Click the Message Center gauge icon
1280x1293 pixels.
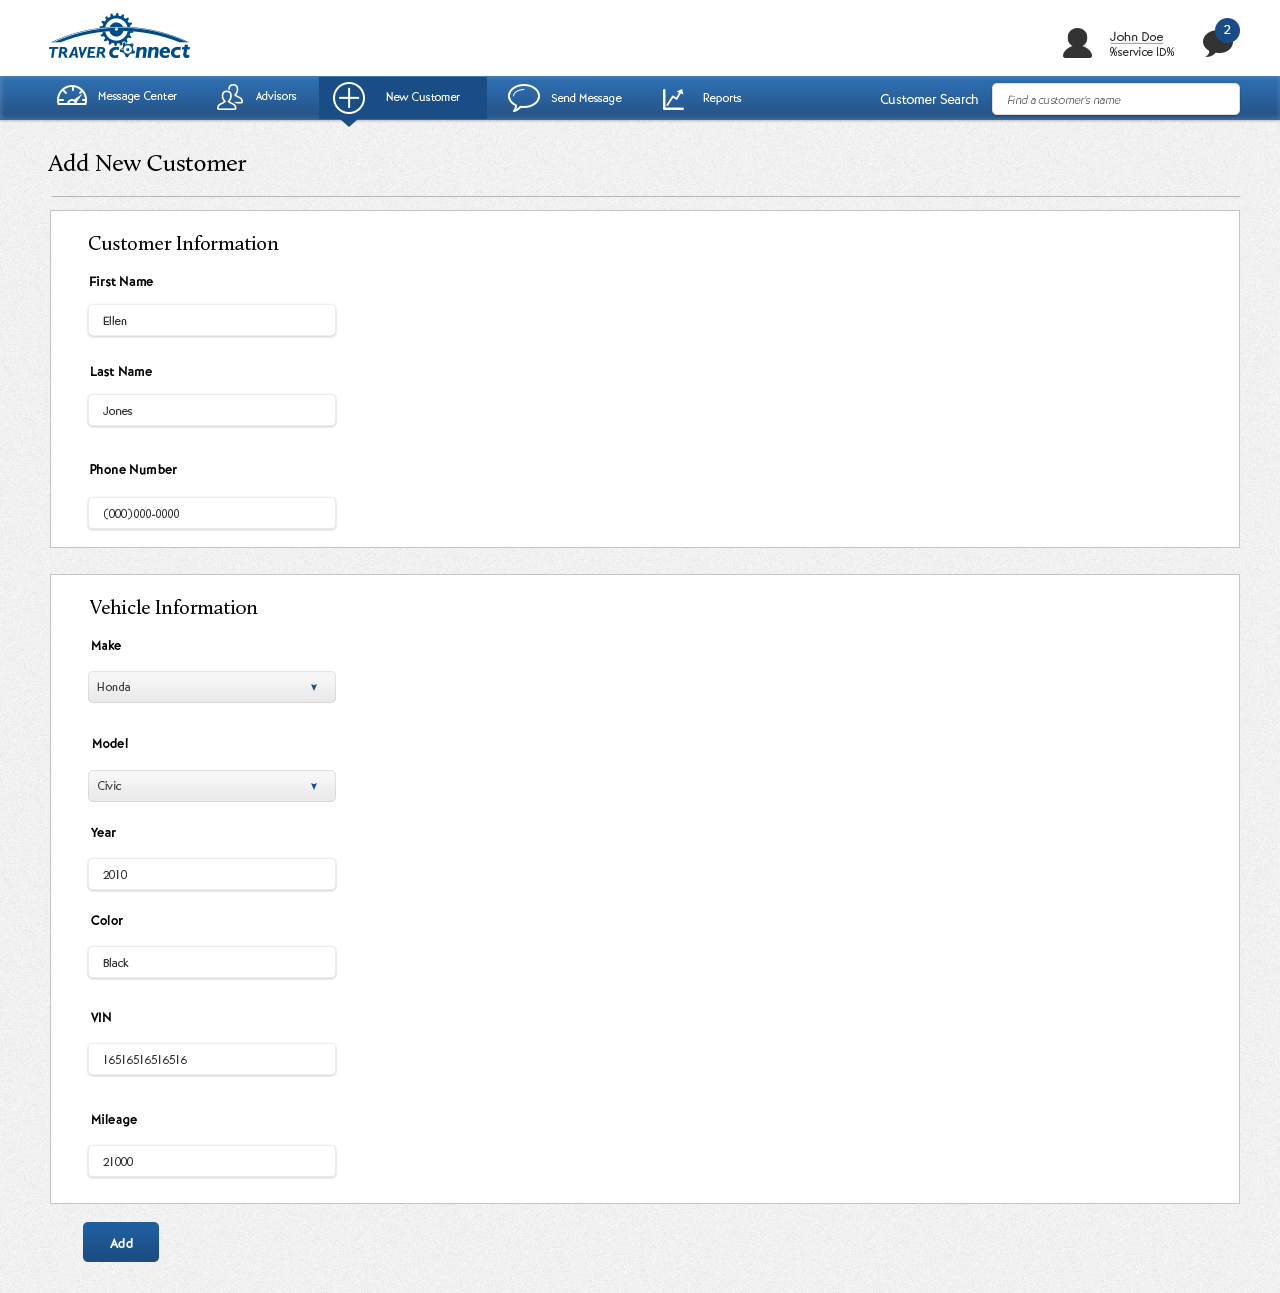coord(72,97)
